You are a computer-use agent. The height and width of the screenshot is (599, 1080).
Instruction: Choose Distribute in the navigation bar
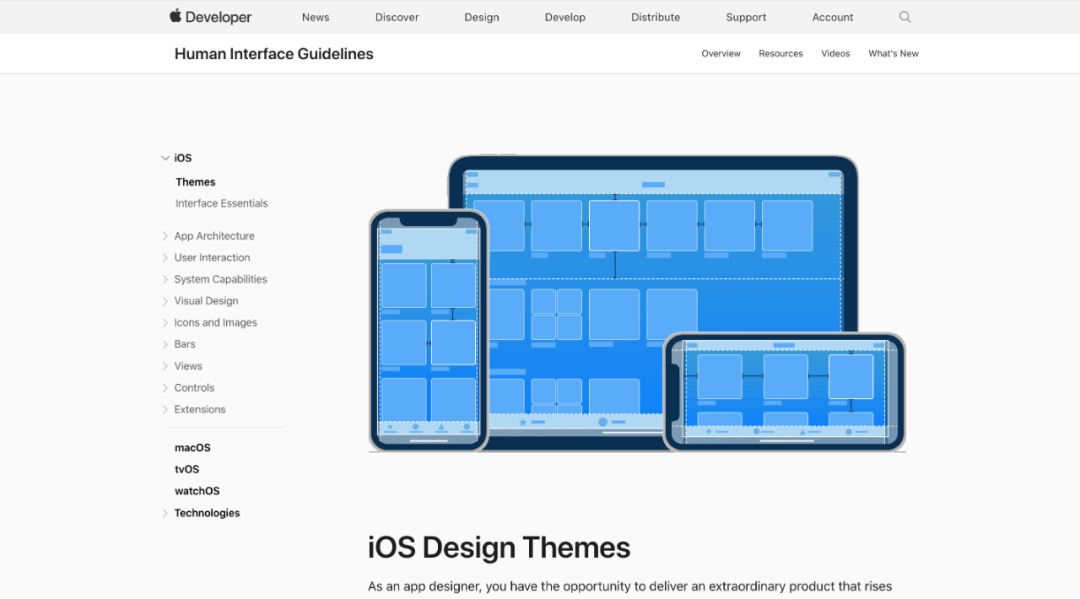coord(656,17)
